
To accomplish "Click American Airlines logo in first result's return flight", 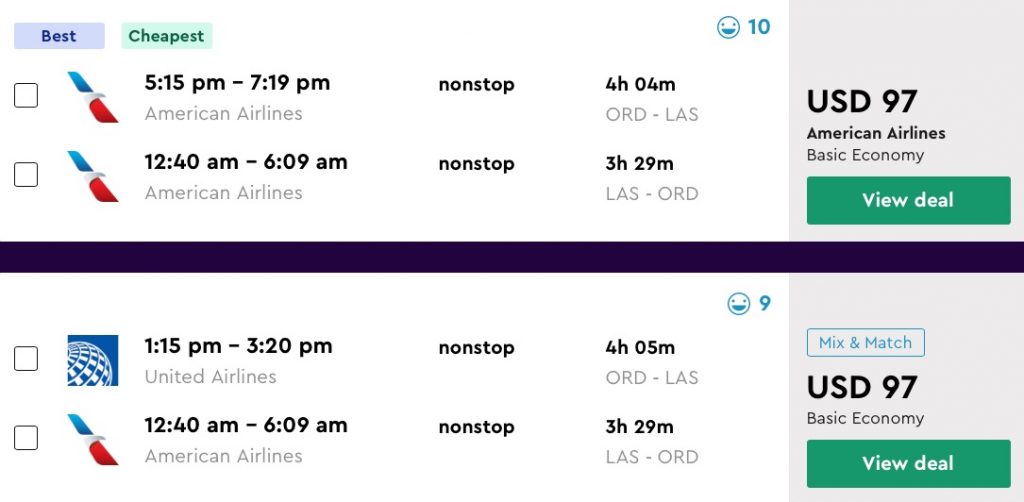I will (x=92, y=176).
